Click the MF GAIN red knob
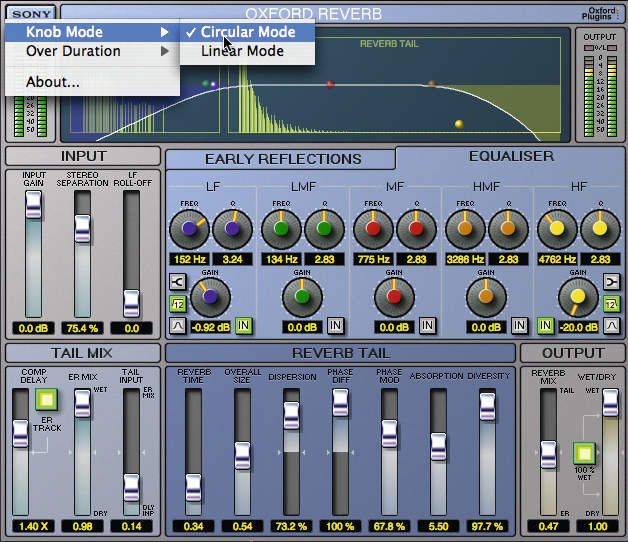The width and height of the screenshot is (628, 542). pyautogui.click(x=395, y=297)
